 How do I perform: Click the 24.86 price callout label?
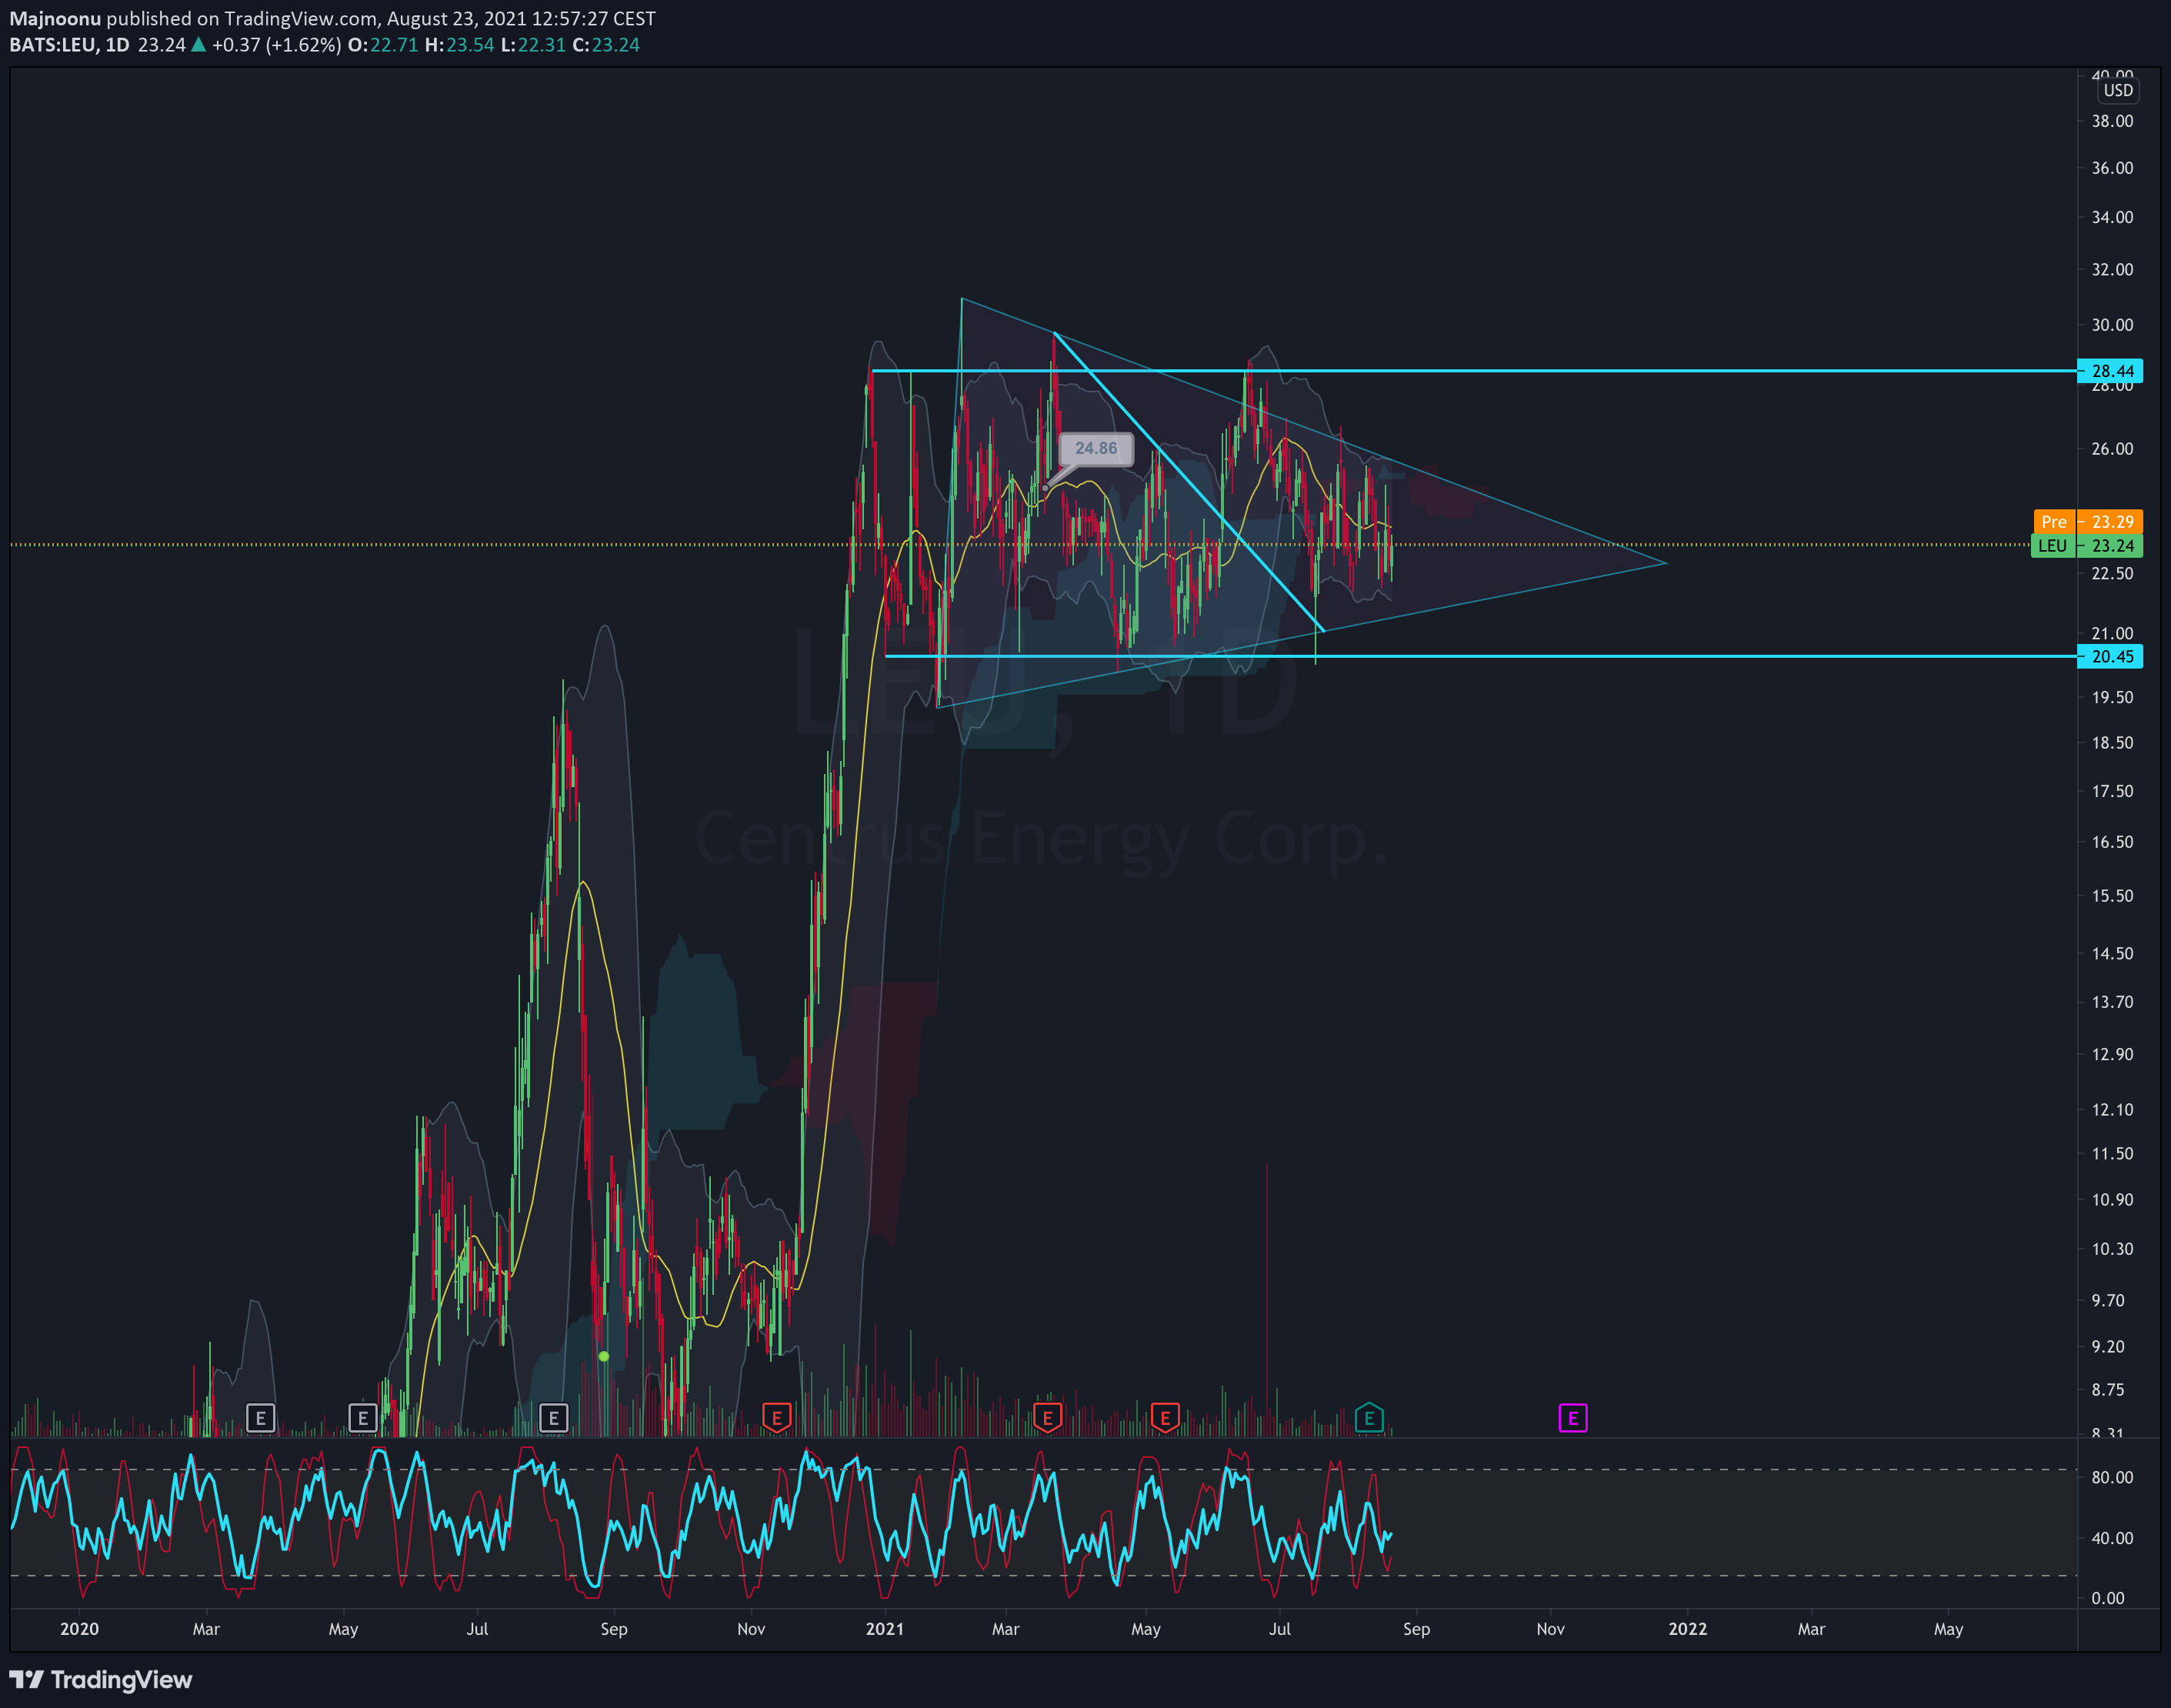click(1096, 448)
